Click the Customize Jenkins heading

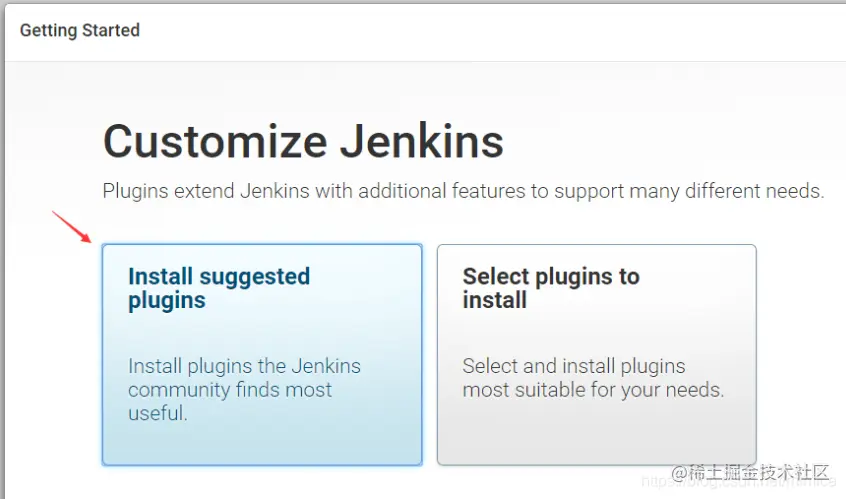point(303,141)
